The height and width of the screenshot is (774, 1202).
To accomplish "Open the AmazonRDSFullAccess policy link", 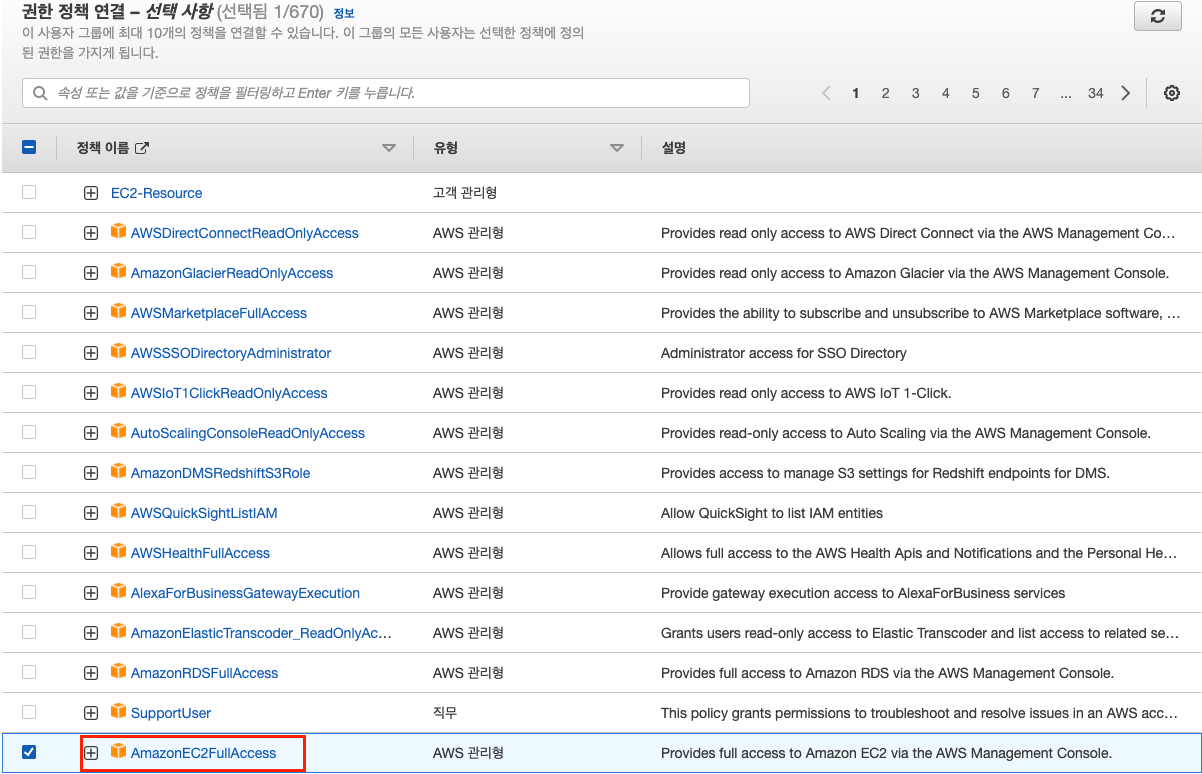I will click(204, 673).
